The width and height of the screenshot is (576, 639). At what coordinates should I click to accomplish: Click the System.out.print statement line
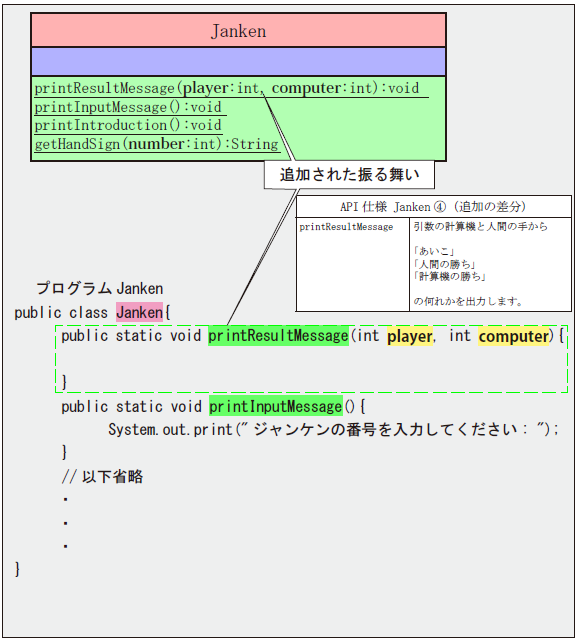click(333, 430)
